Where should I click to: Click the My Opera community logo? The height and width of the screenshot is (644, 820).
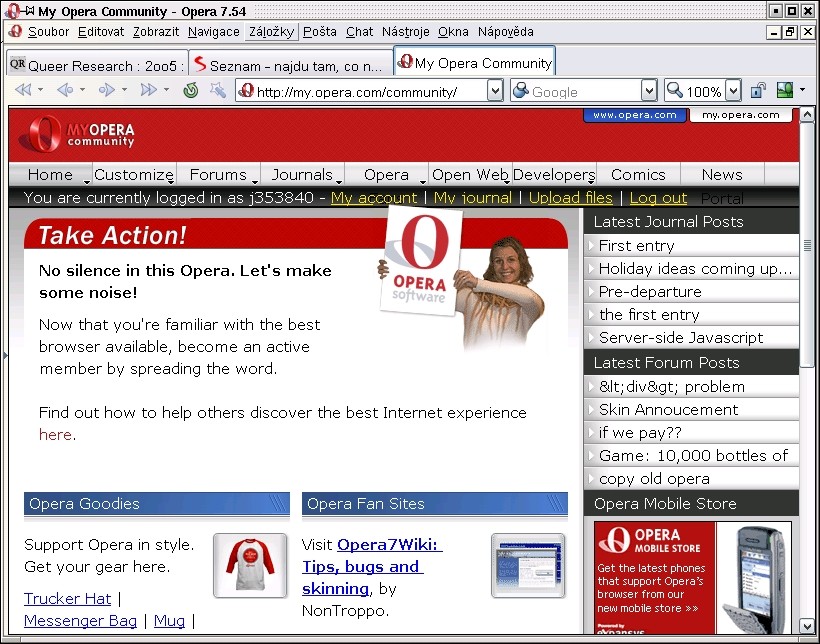pyautogui.click(x=77, y=134)
